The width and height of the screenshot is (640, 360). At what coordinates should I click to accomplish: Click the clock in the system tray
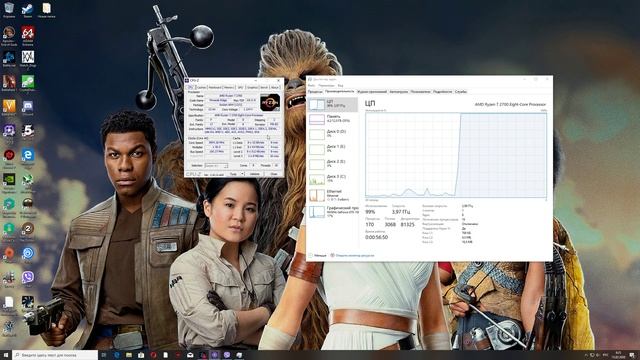(618, 355)
